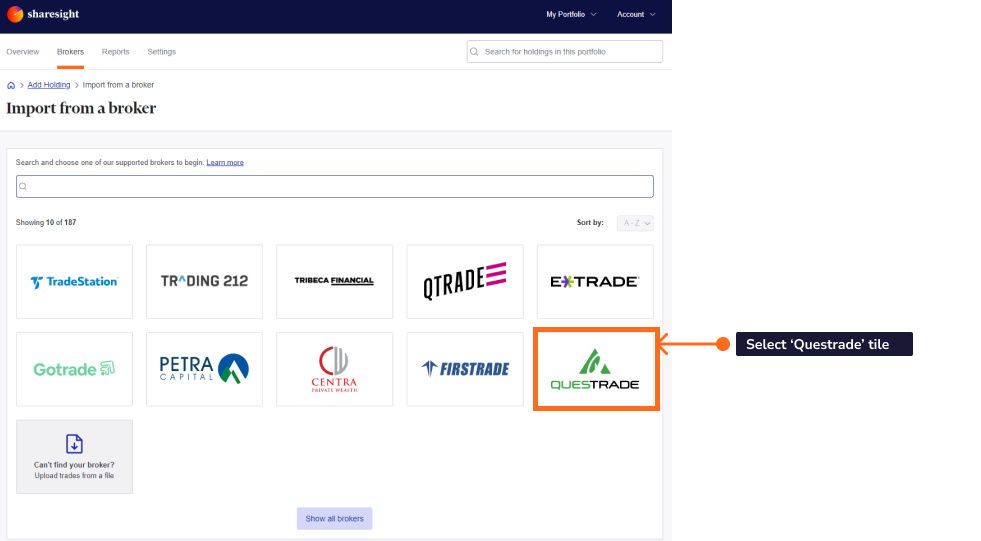
Task: Pick the Tribeca Financial tile
Action: tap(335, 281)
